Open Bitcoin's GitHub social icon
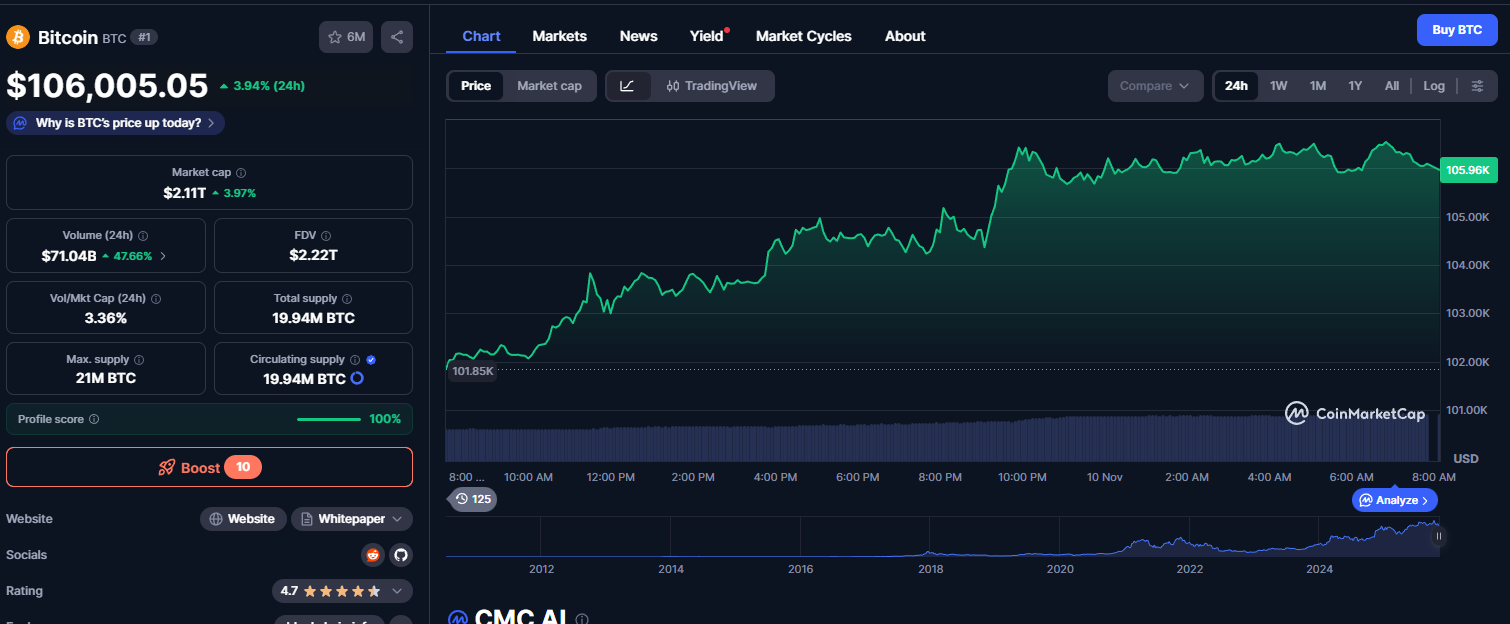 [401, 555]
